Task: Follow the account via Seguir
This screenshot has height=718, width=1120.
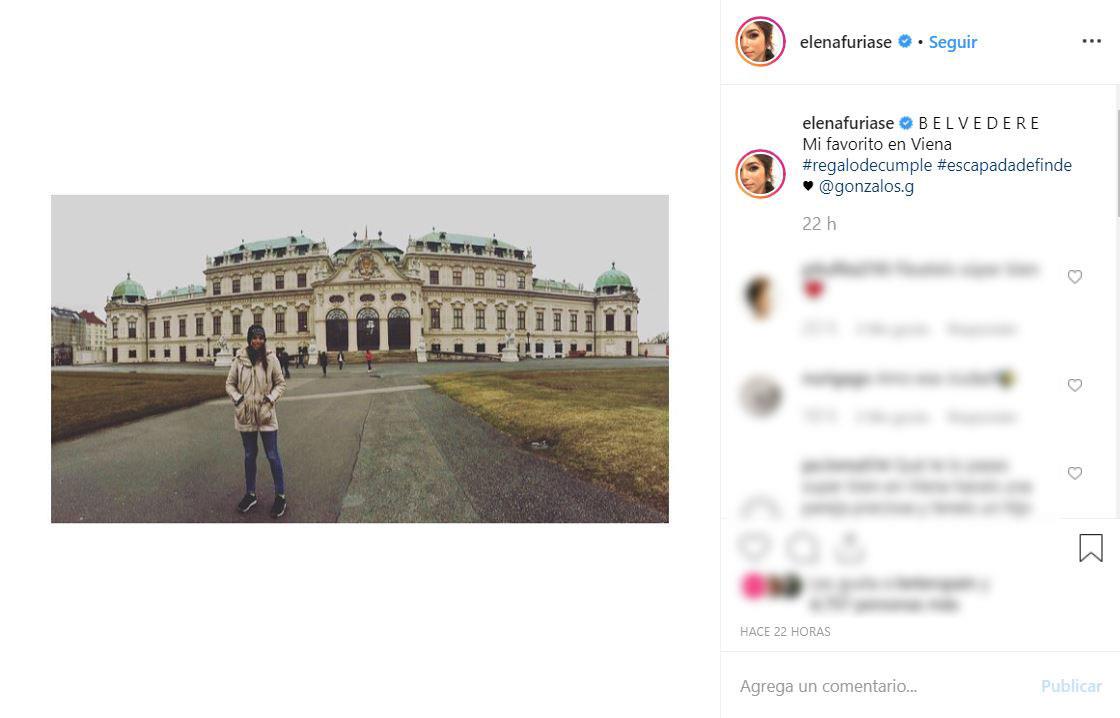Action: coord(952,42)
